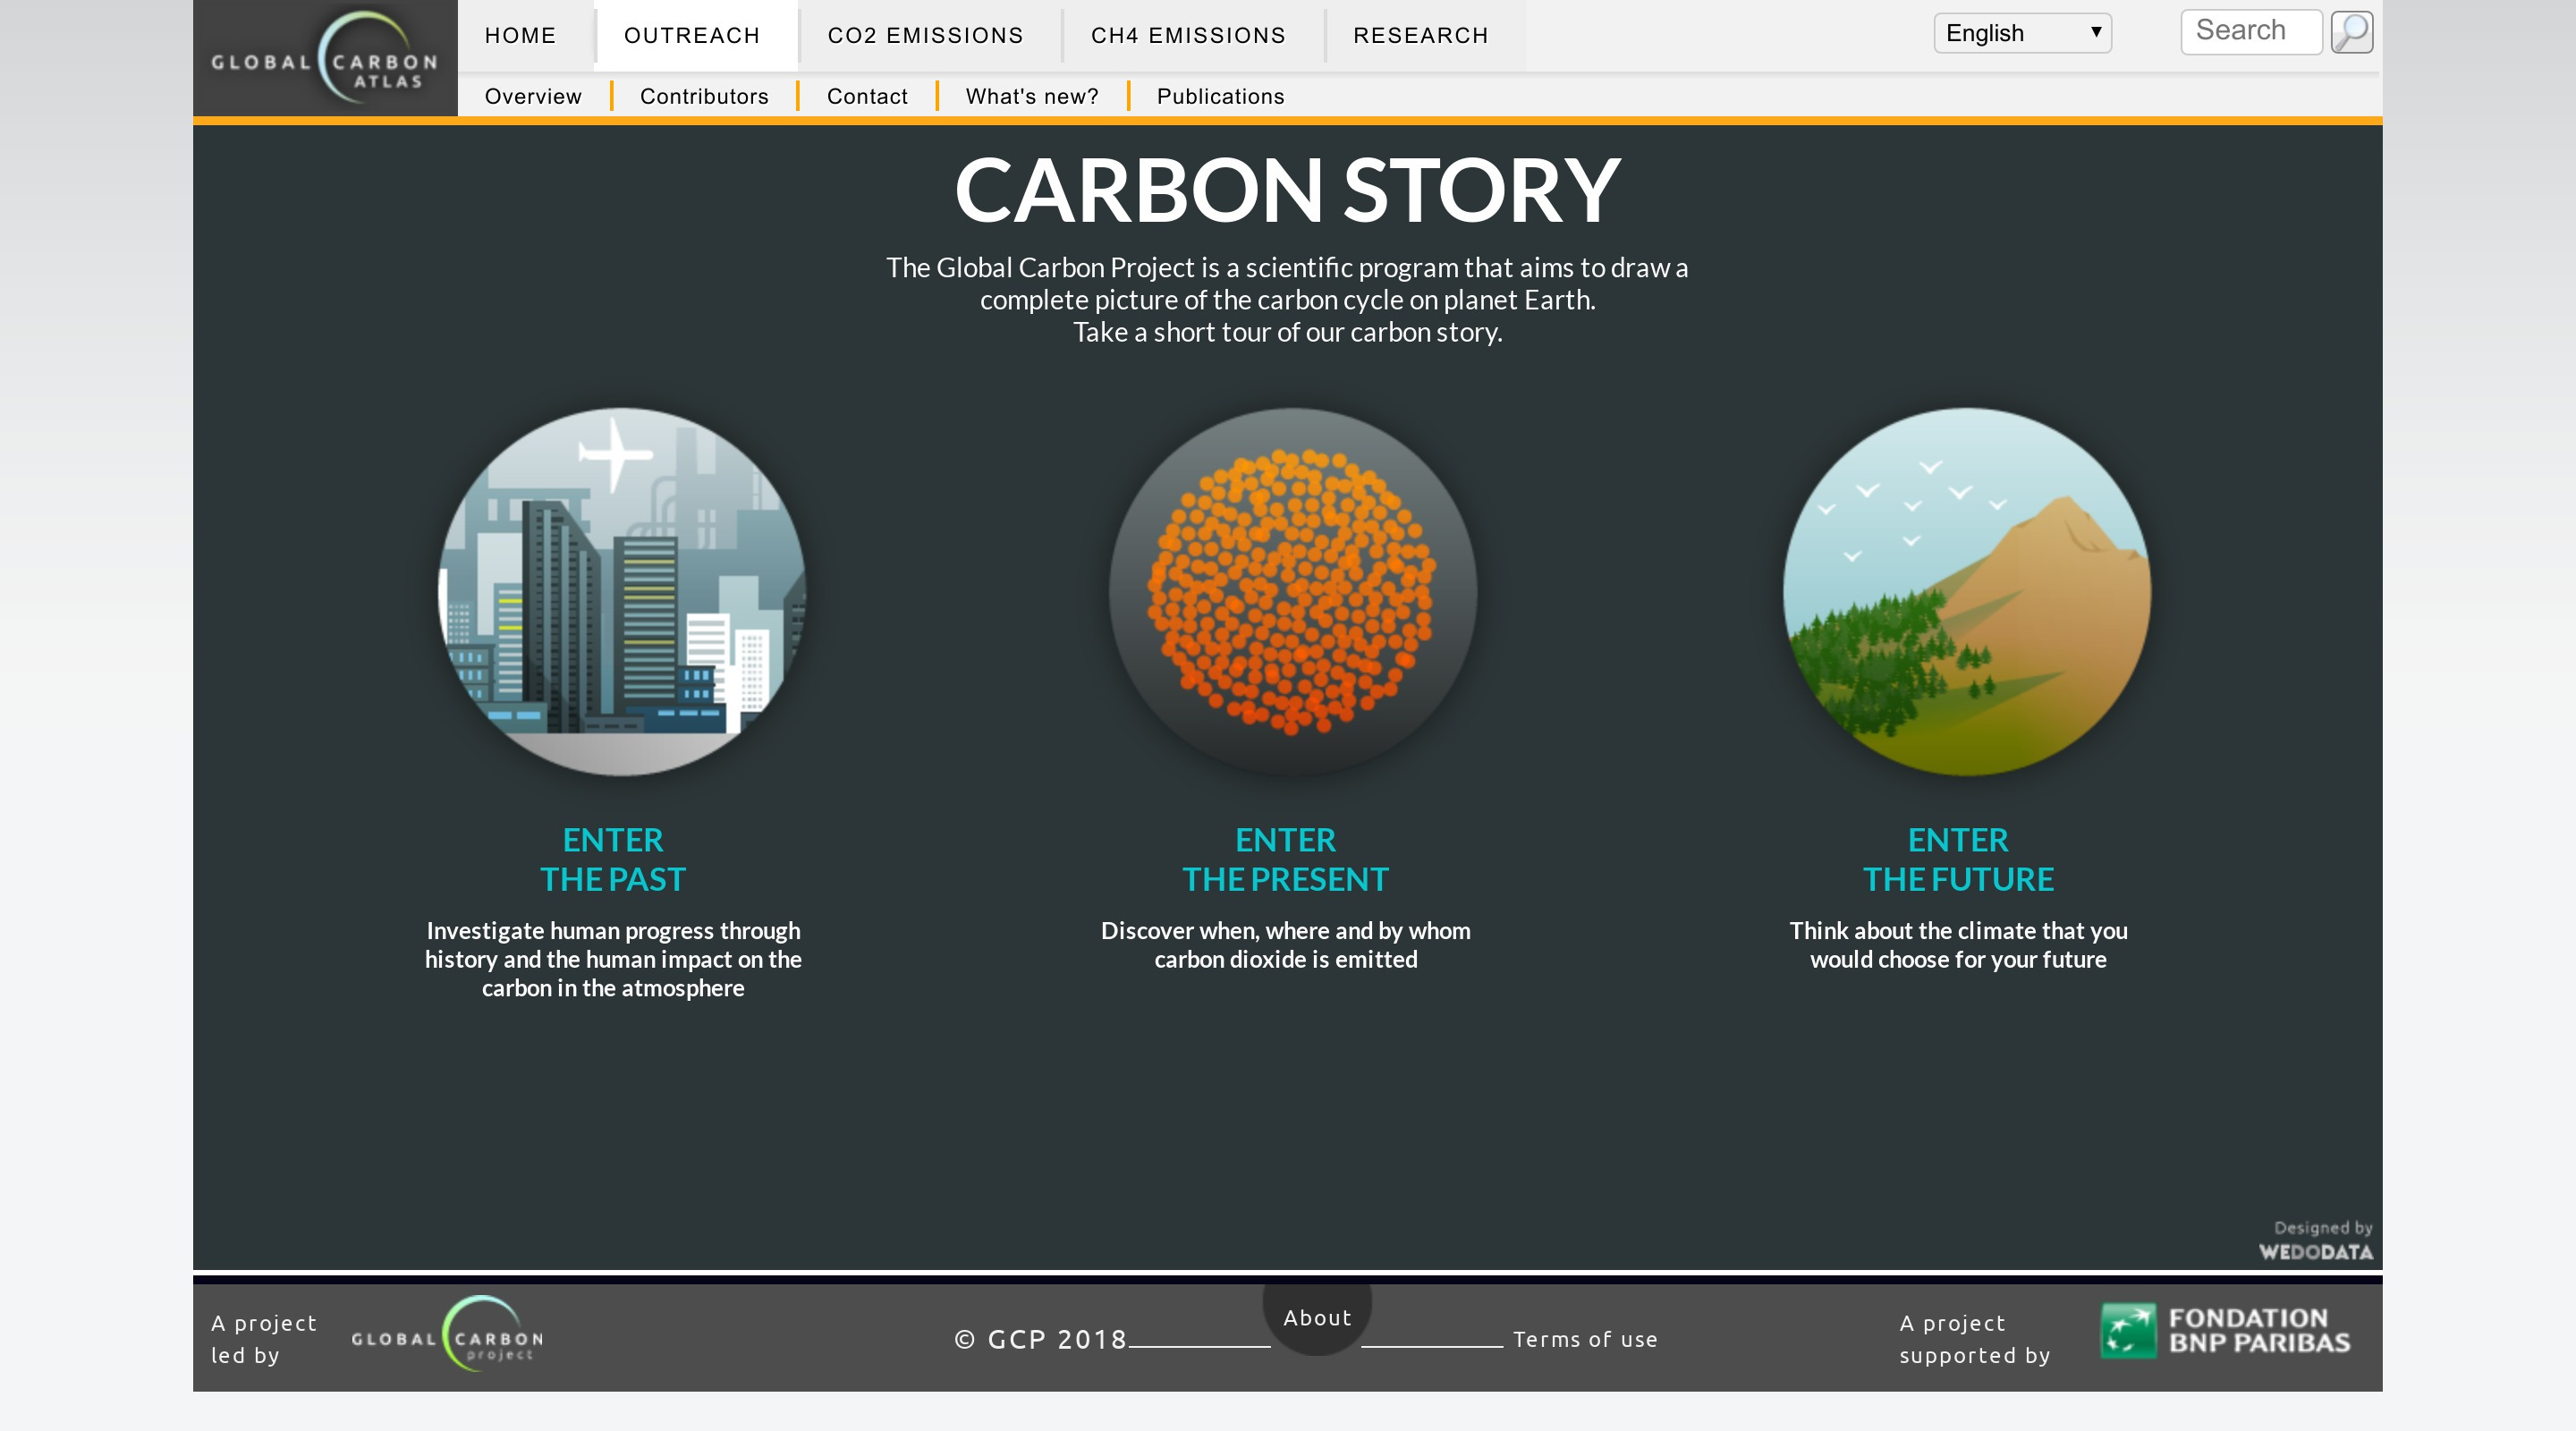The image size is (2576, 1431).
Task: Expand the English language dropdown
Action: (2022, 33)
